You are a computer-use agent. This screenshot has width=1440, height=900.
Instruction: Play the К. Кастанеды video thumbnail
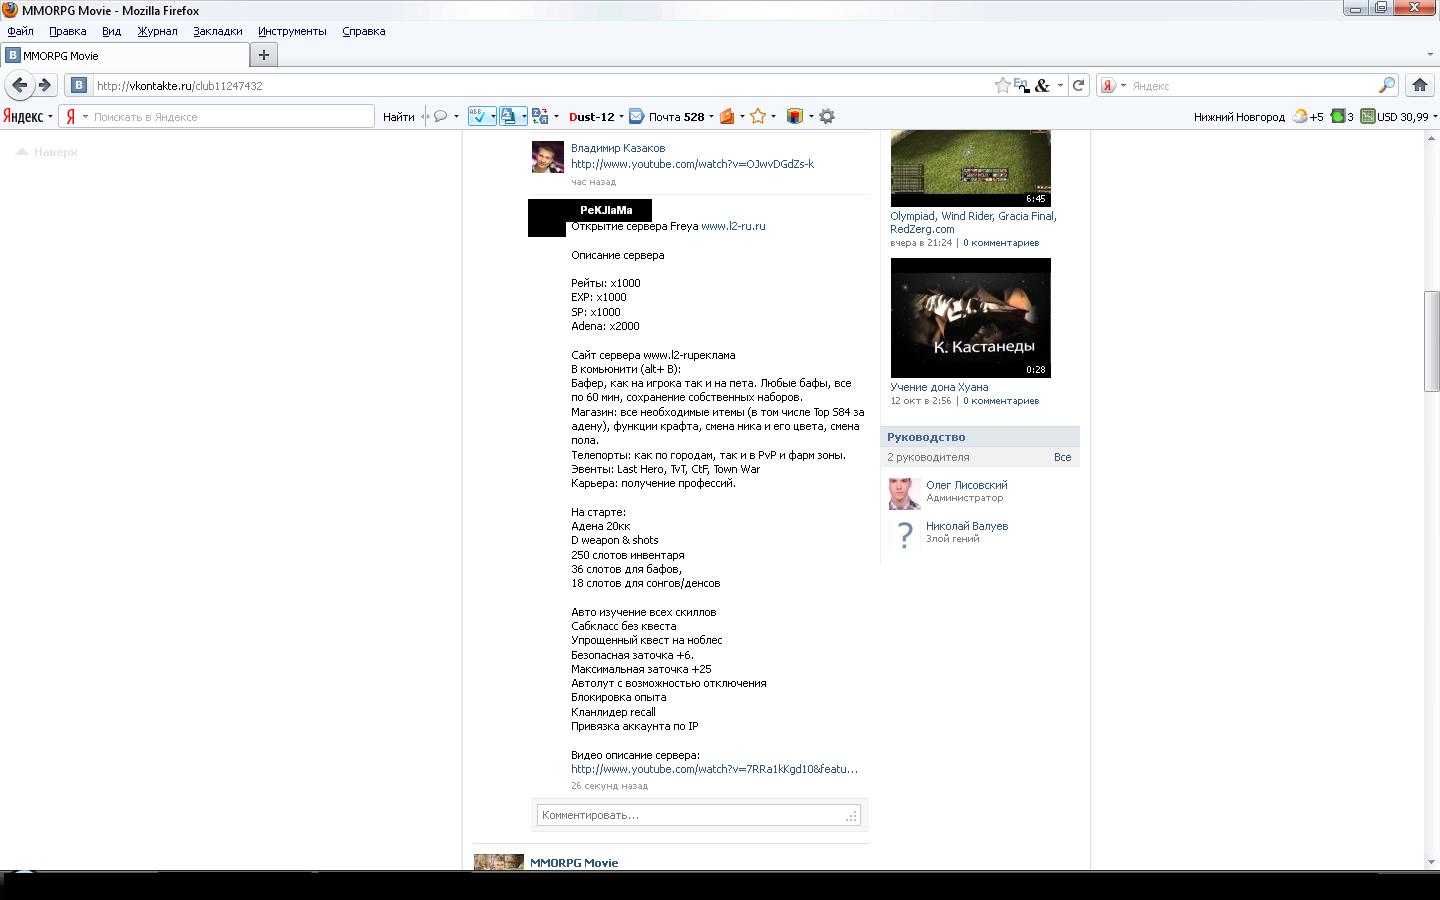pyautogui.click(x=970, y=317)
